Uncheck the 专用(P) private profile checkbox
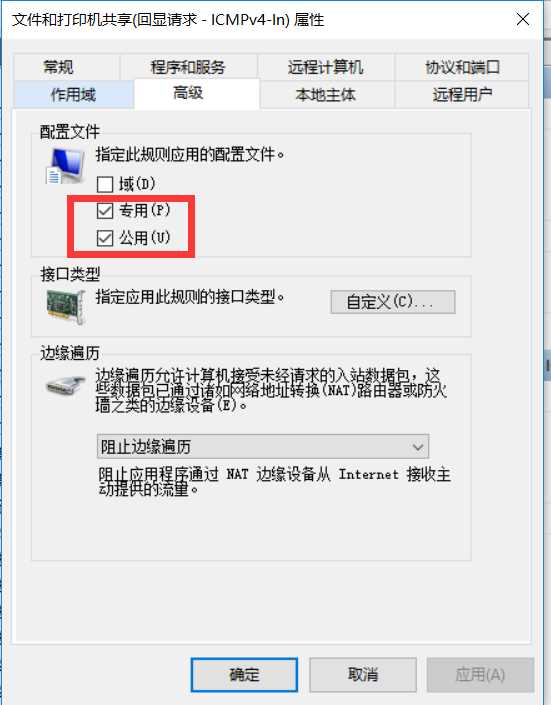 pyautogui.click(x=105, y=210)
